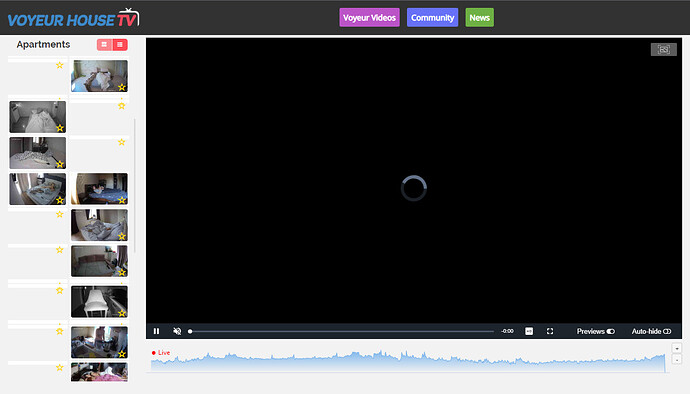Click the lower timeline zoom arrow button
Viewport: 690px width, 394px height.
677,360
